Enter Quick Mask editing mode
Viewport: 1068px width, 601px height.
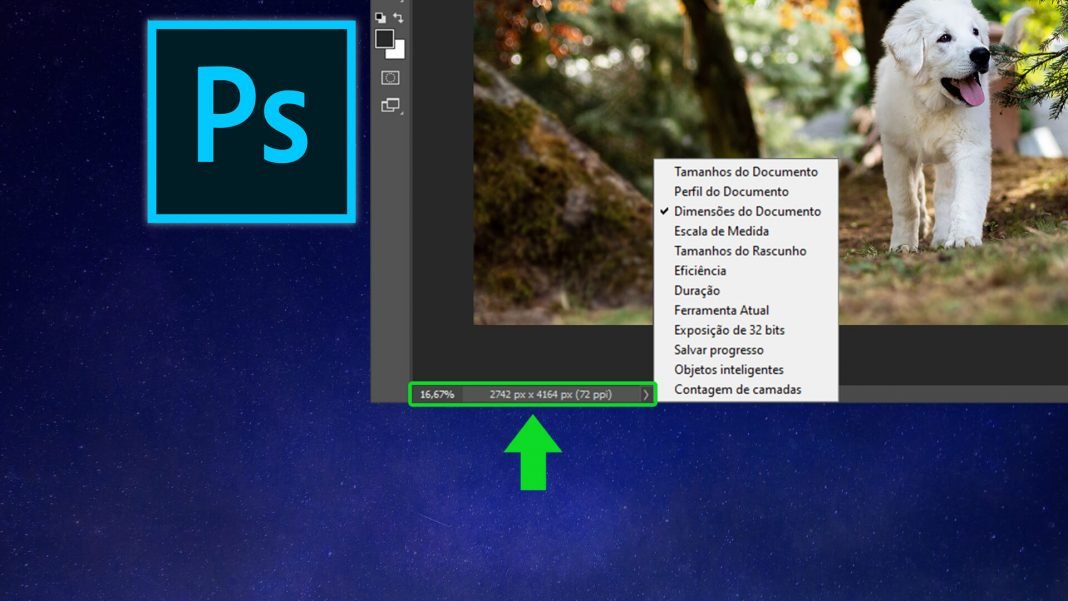click(x=390, y=76)
